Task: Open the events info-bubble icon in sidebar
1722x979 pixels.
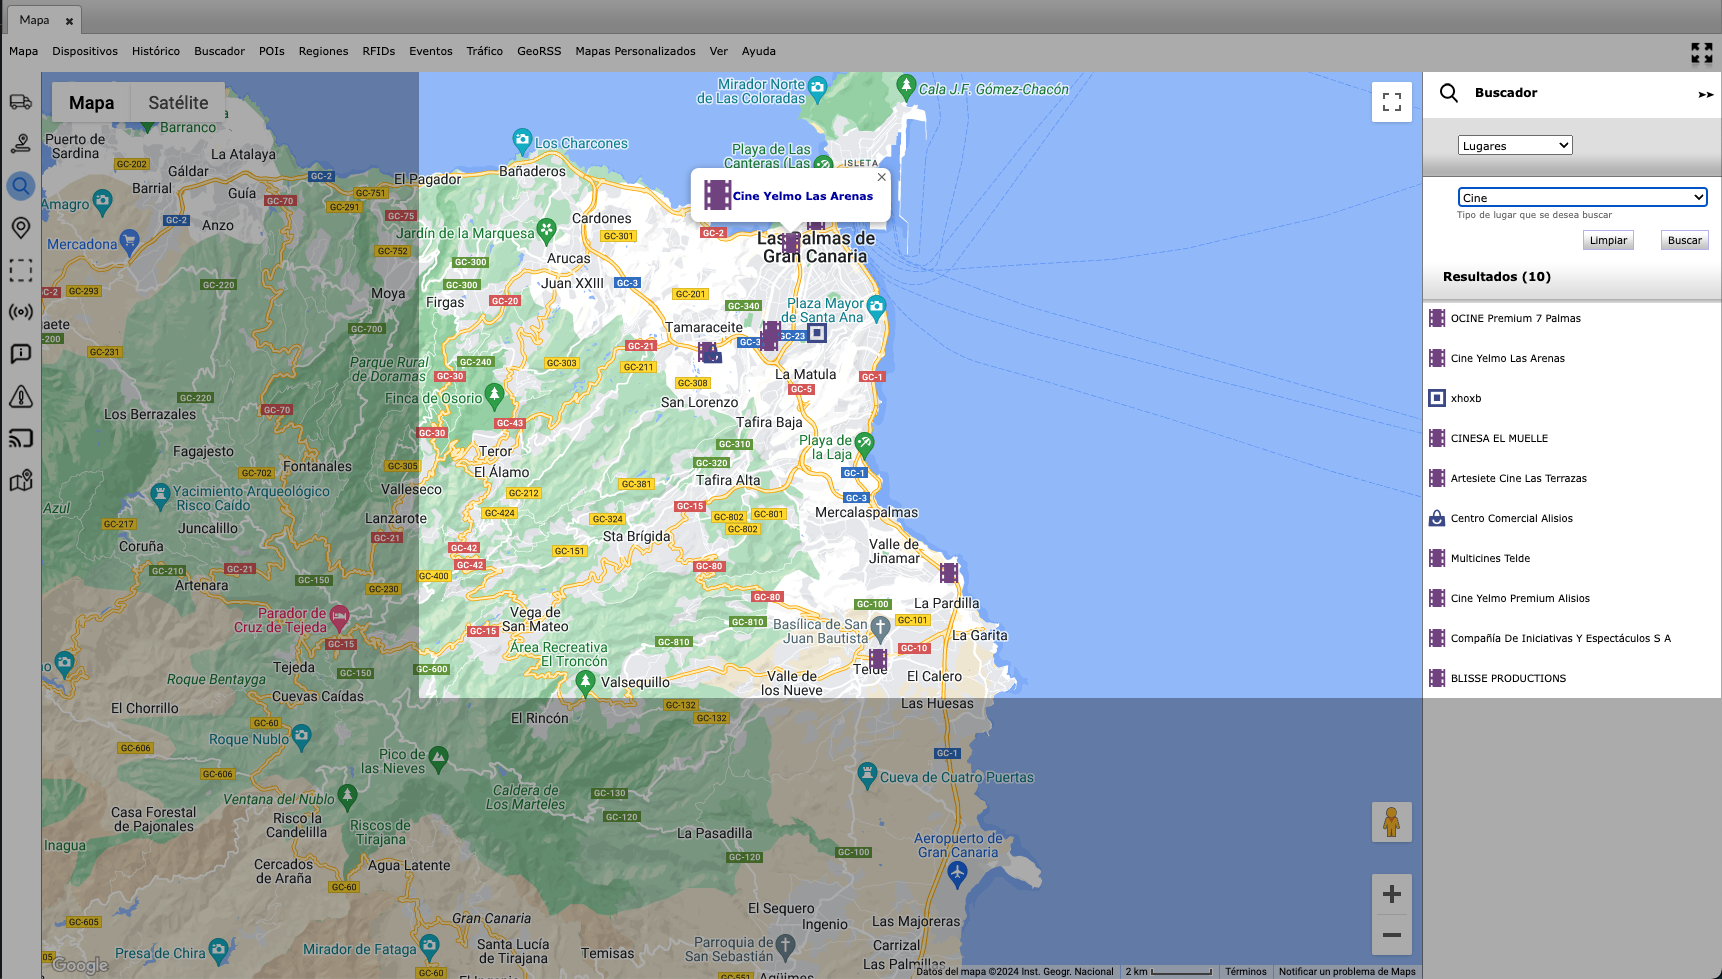Action: pos(21,354)
